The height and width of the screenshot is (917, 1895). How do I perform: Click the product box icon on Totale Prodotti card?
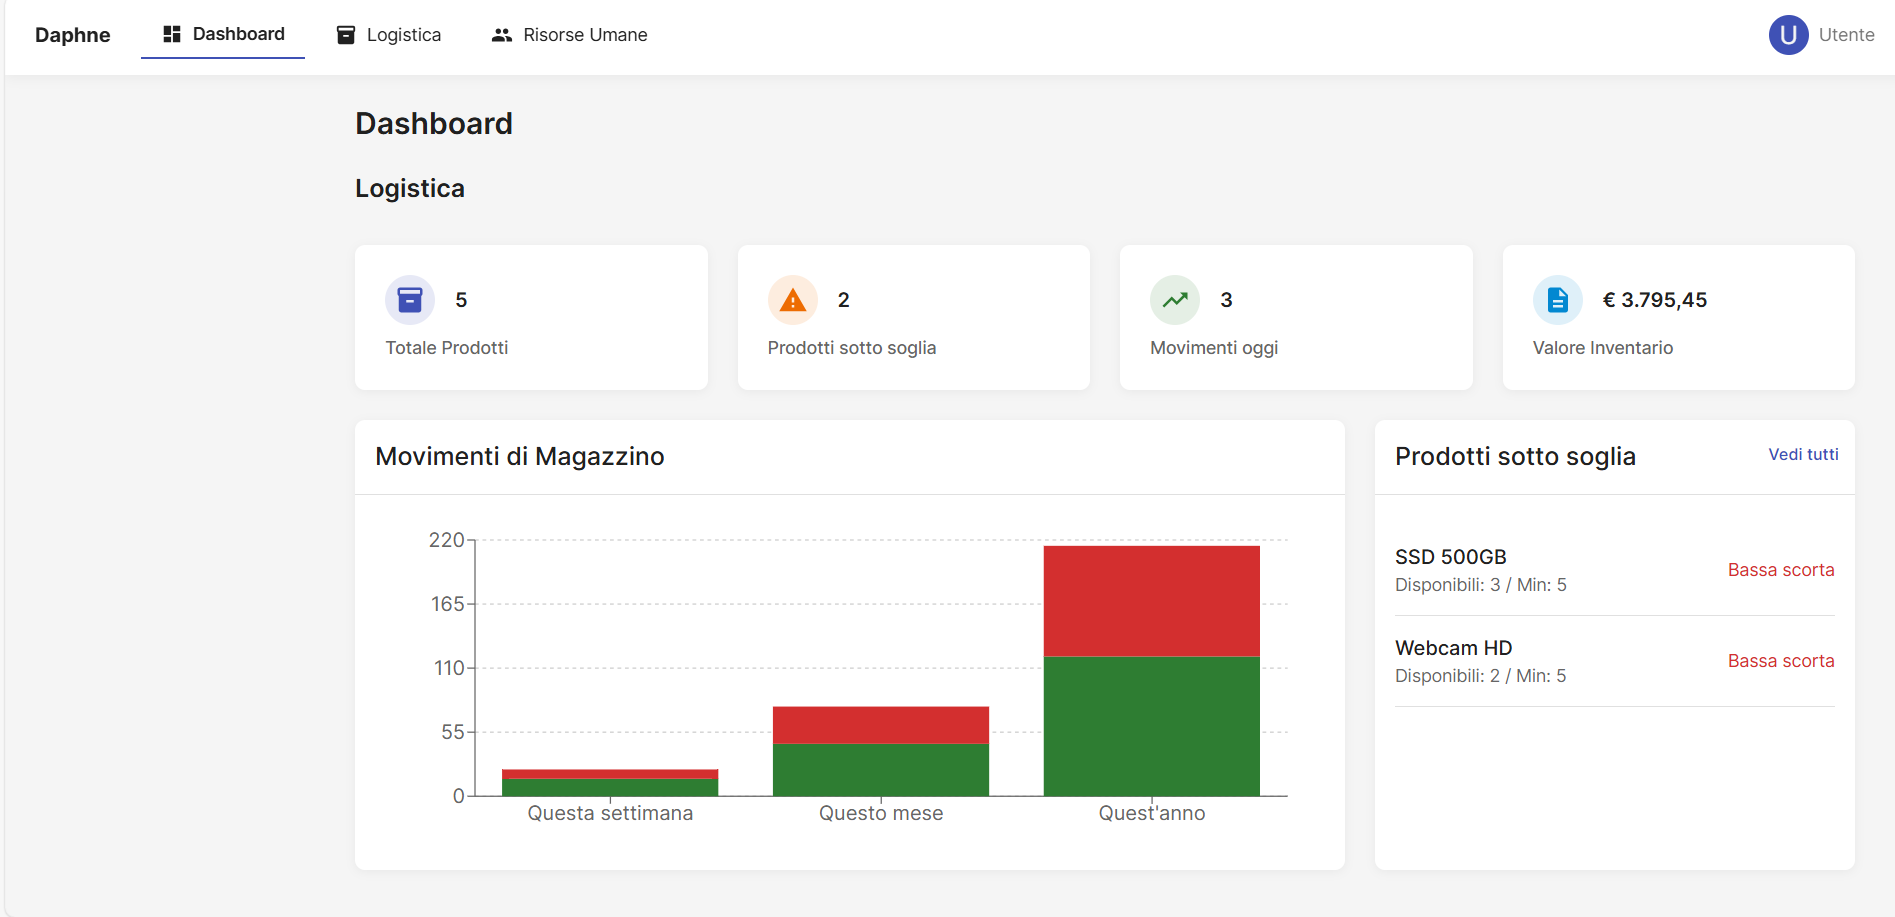tap(410, 299)
